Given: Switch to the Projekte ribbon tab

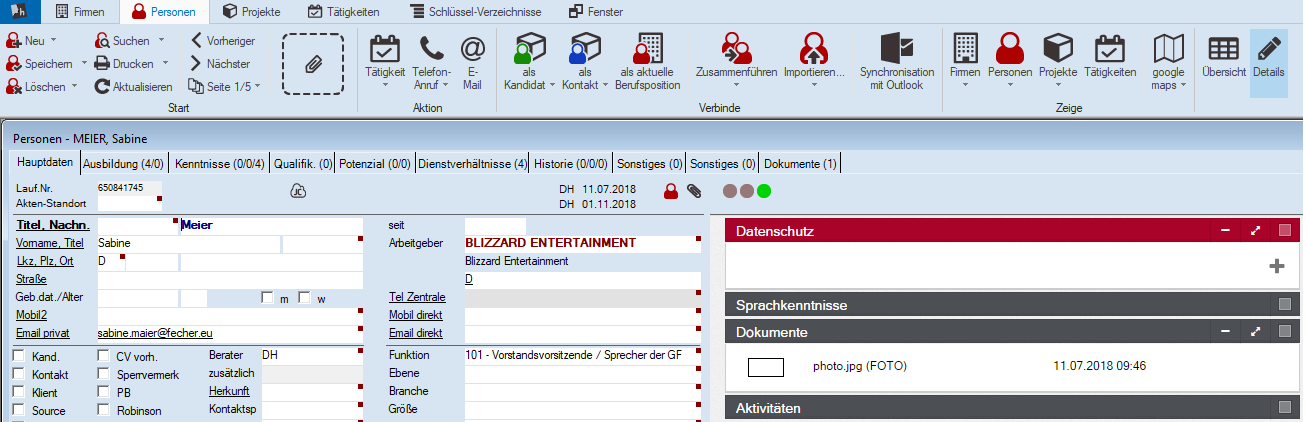Looking at the screenshot, I should pos(251,12).
